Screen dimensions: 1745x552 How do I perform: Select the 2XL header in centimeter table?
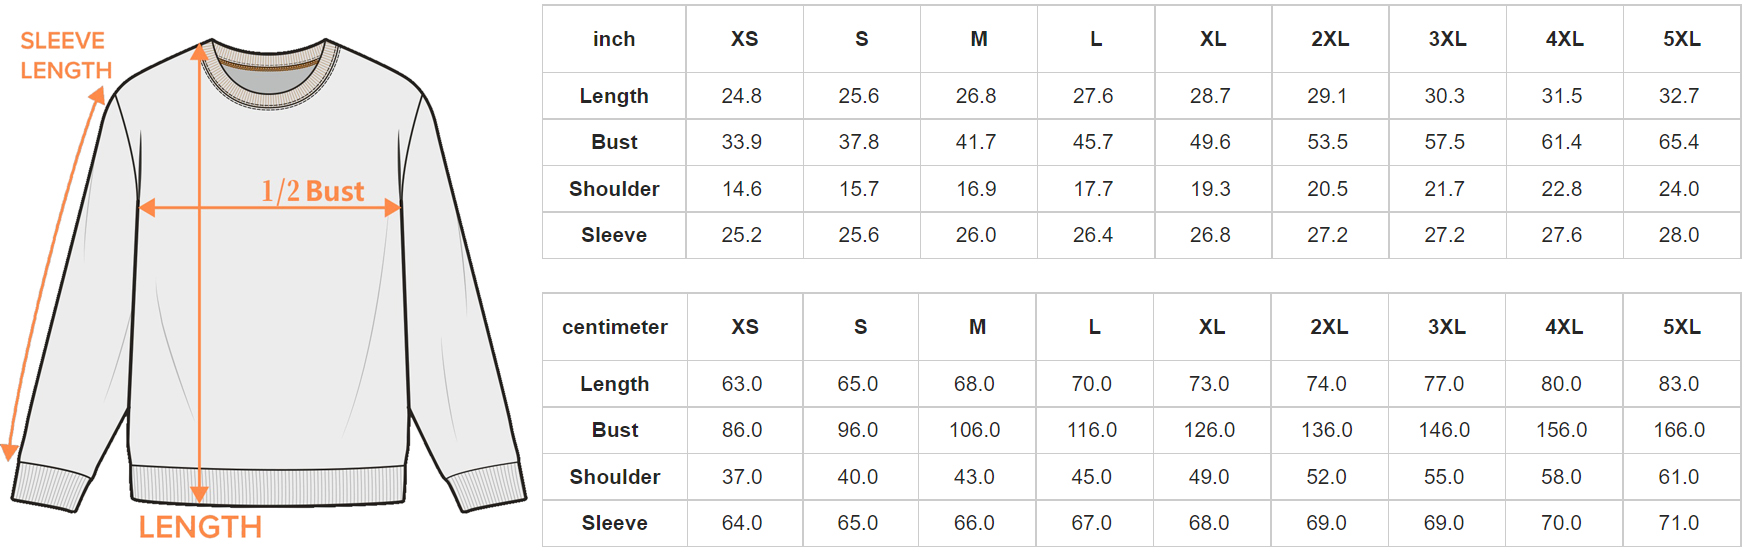coord(1329,327)
